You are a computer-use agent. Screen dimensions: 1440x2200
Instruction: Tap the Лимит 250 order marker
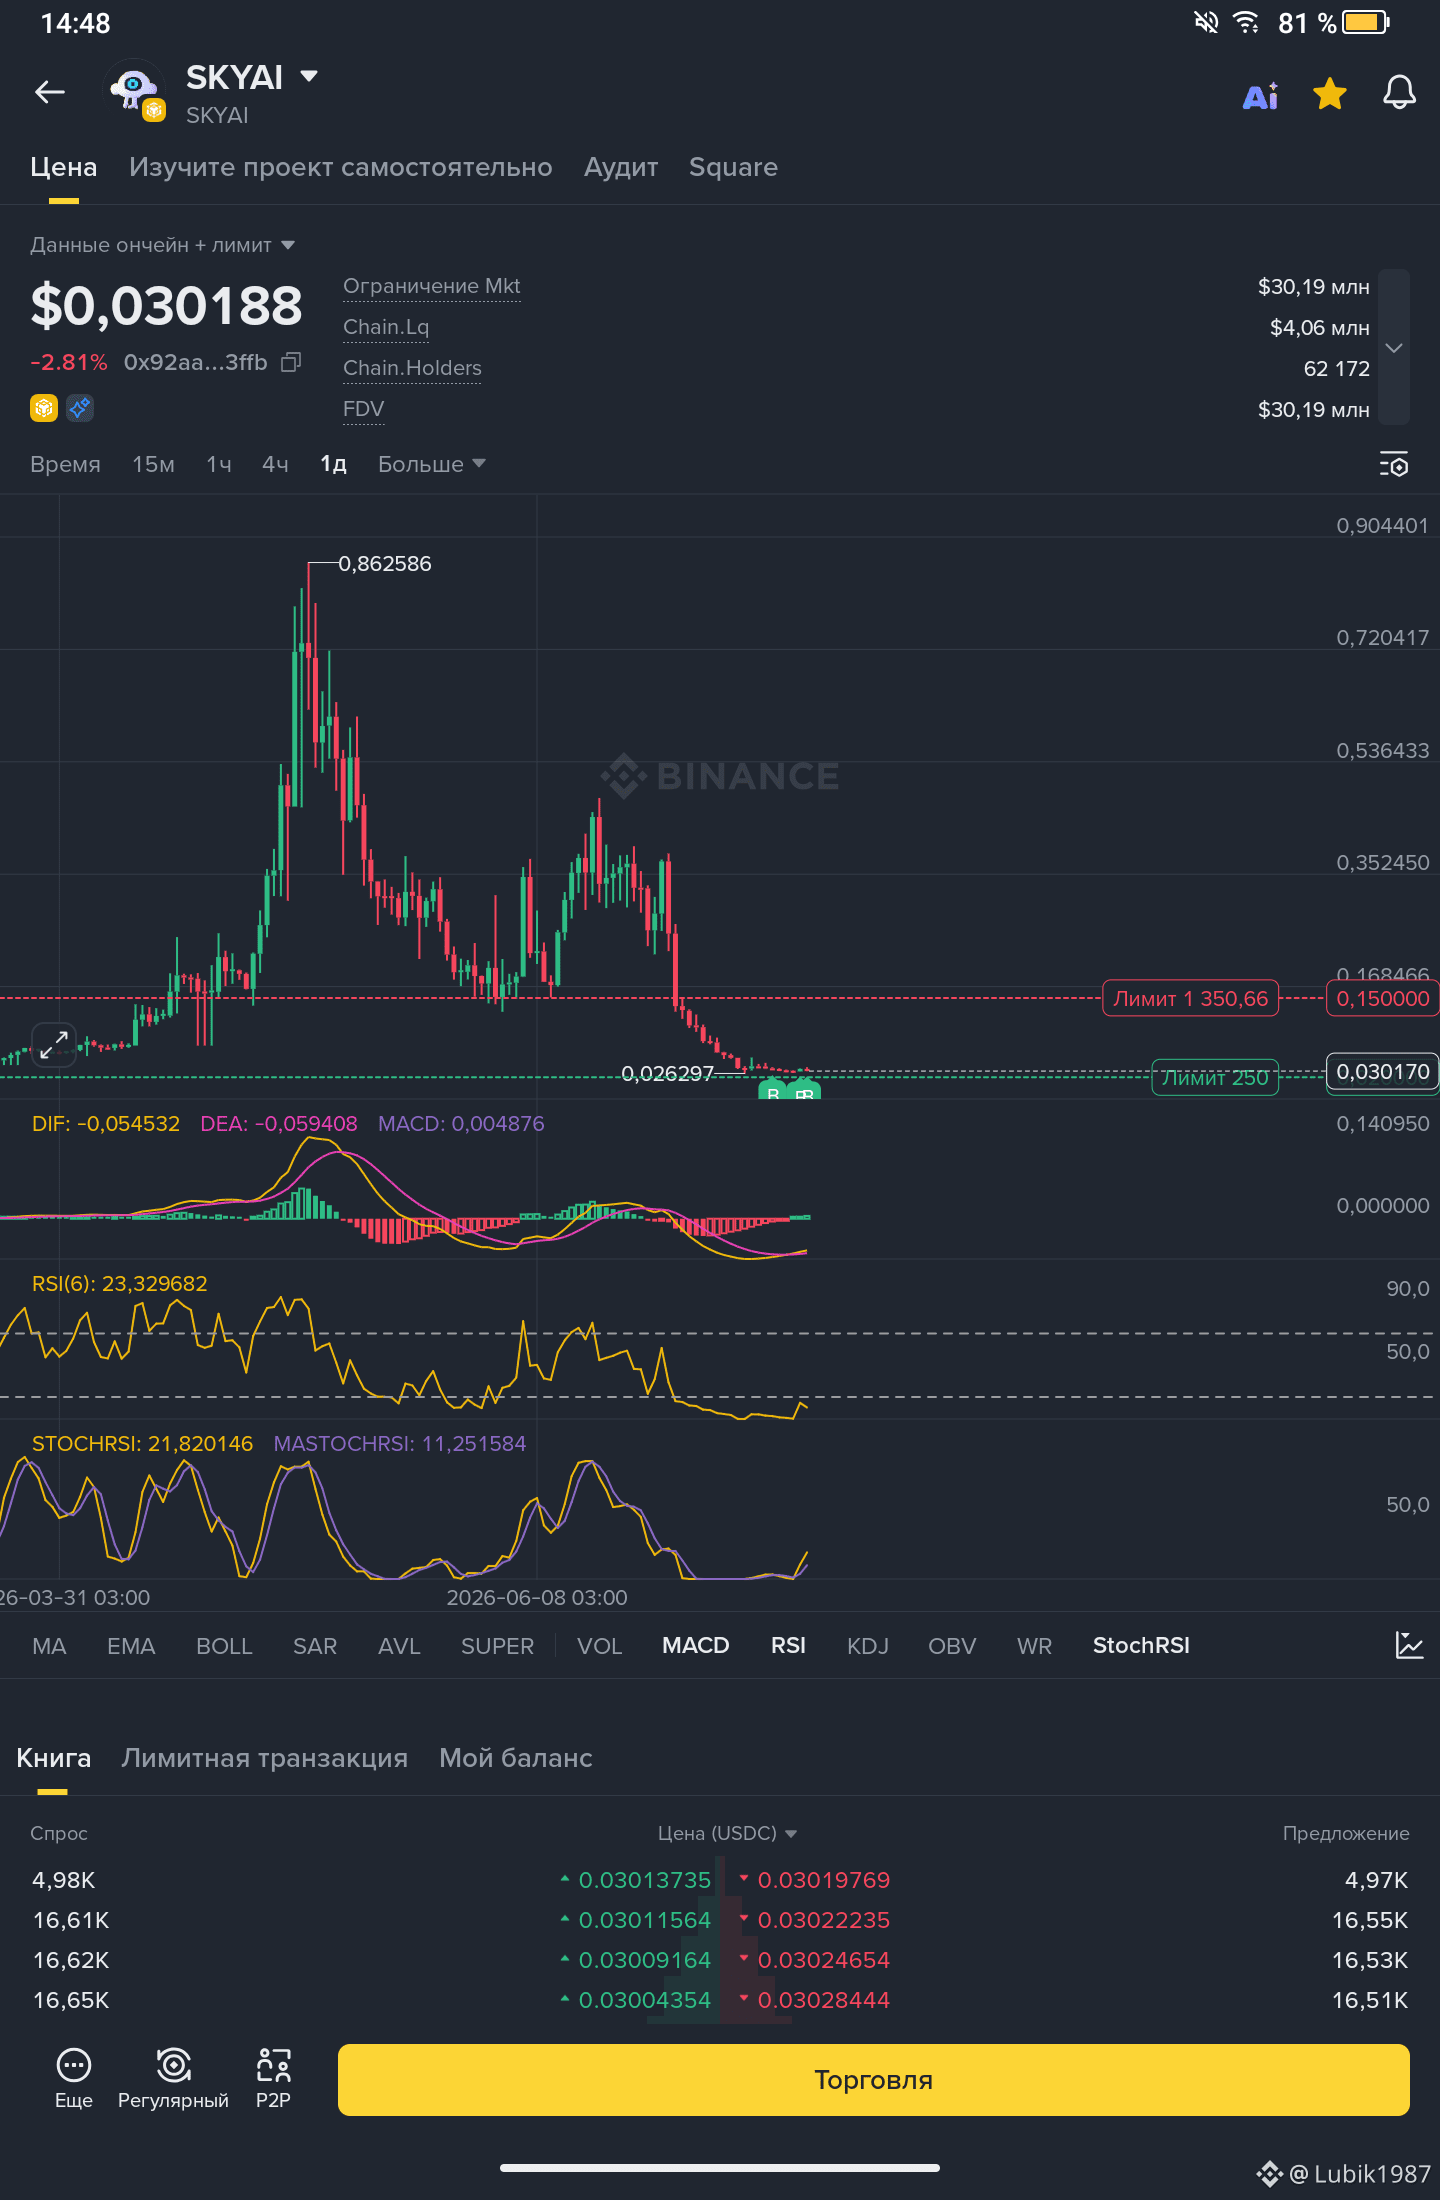pos(1215,1078)
